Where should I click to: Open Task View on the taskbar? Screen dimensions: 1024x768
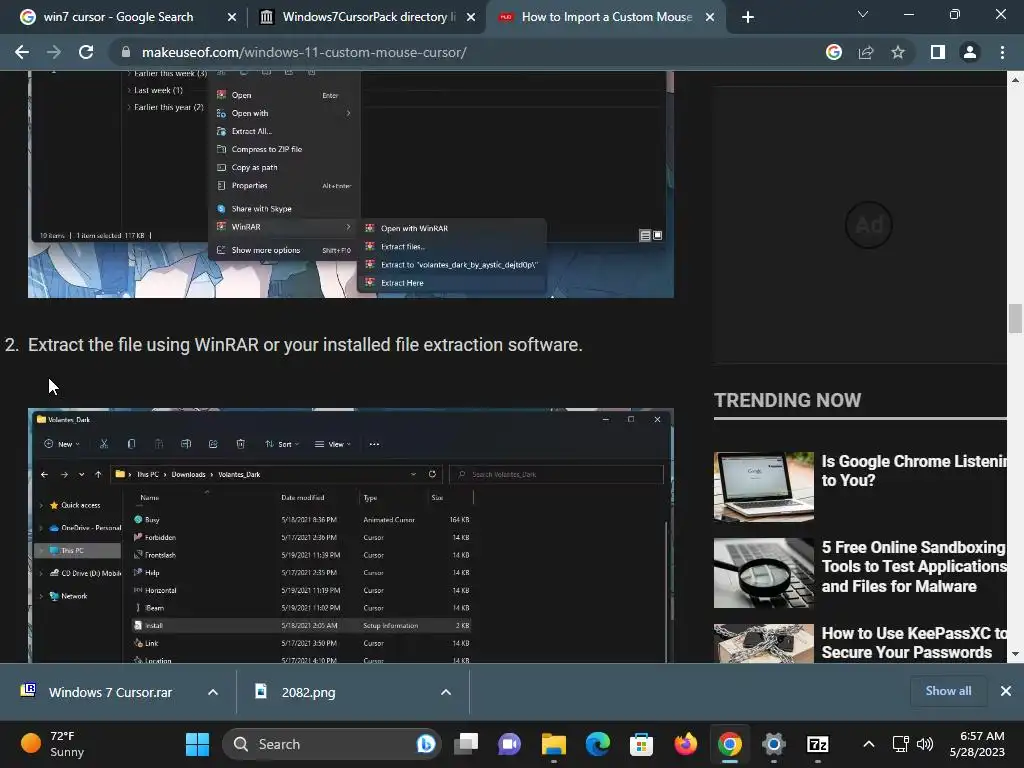466,744
